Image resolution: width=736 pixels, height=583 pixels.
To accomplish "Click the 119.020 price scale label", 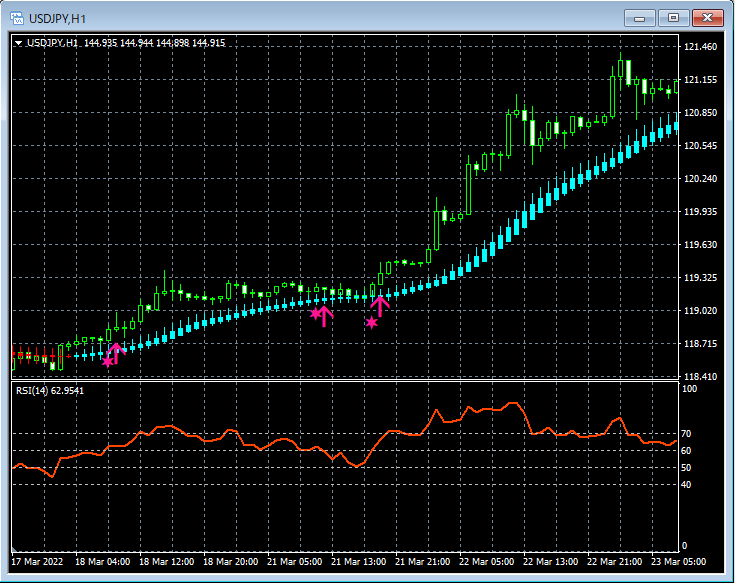I will click(x=700, y=311).
